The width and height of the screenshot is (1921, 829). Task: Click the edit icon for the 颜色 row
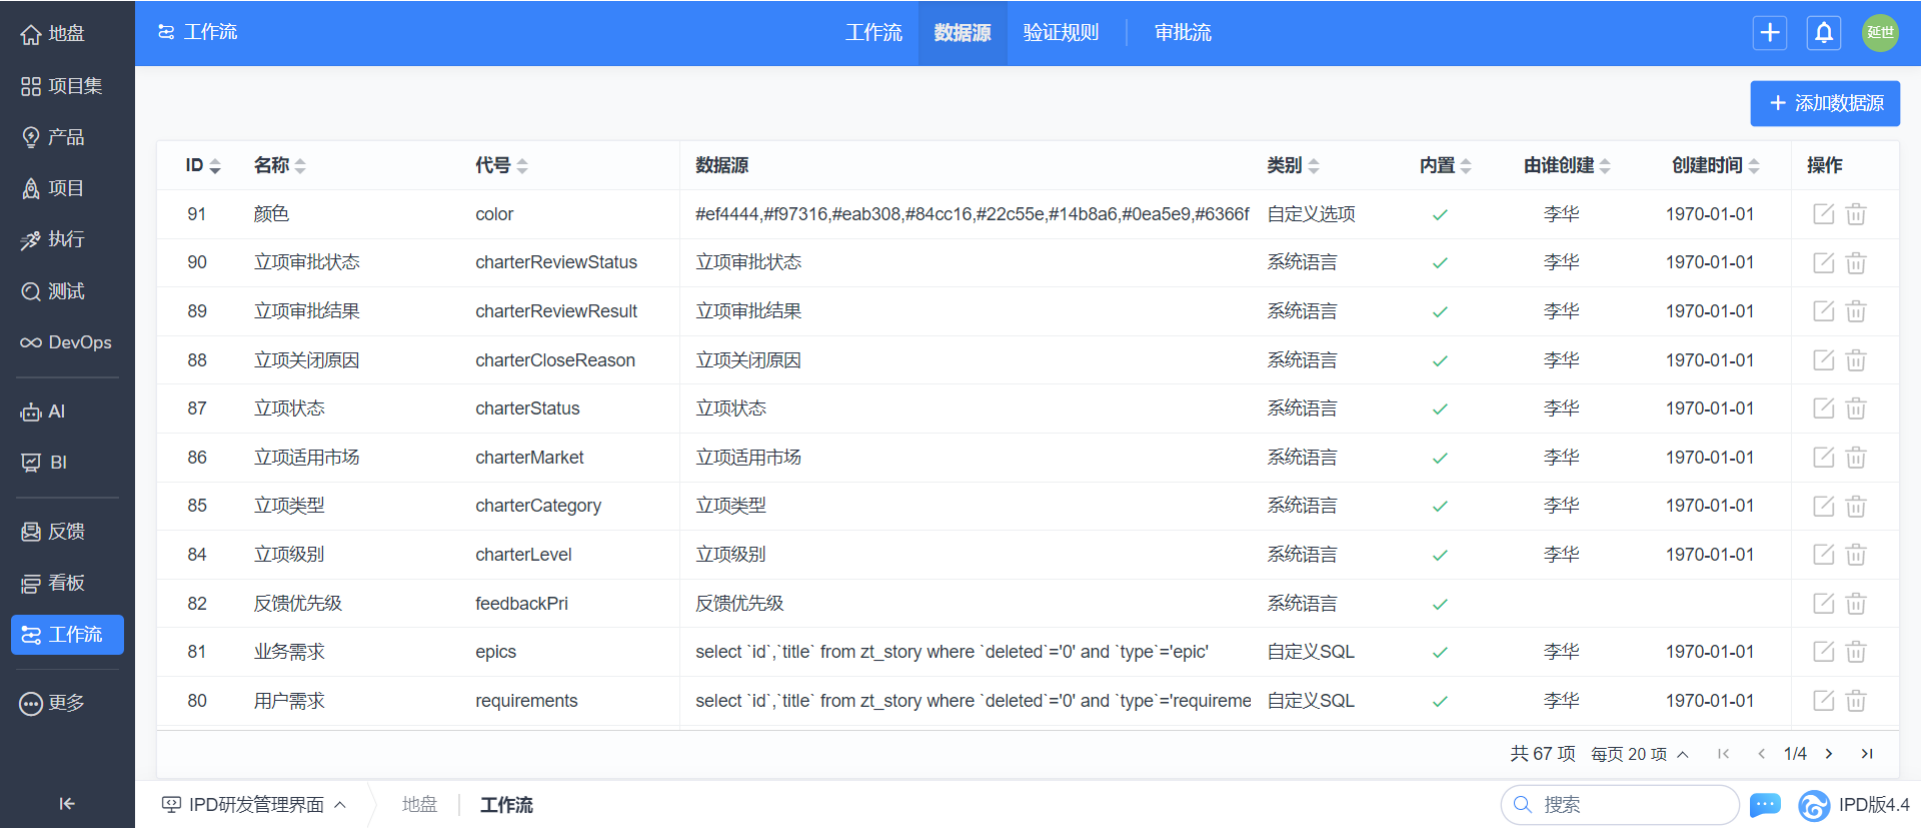(x=1823, y=214)
